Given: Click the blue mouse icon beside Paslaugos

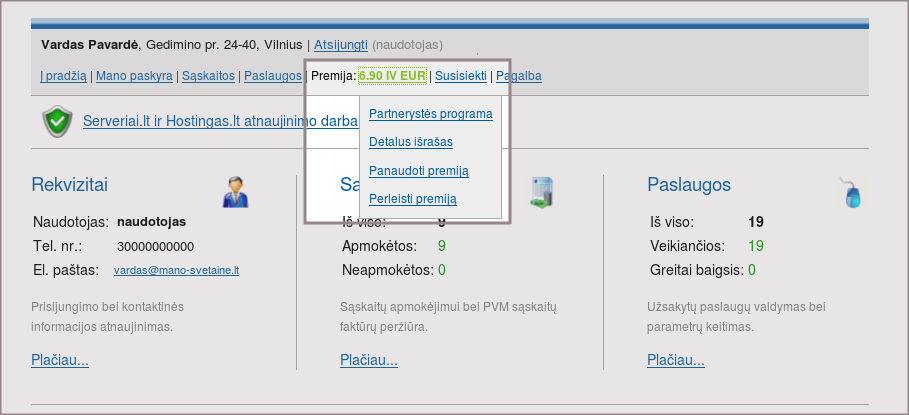Looking at the screenshot, I should point(852,192).
